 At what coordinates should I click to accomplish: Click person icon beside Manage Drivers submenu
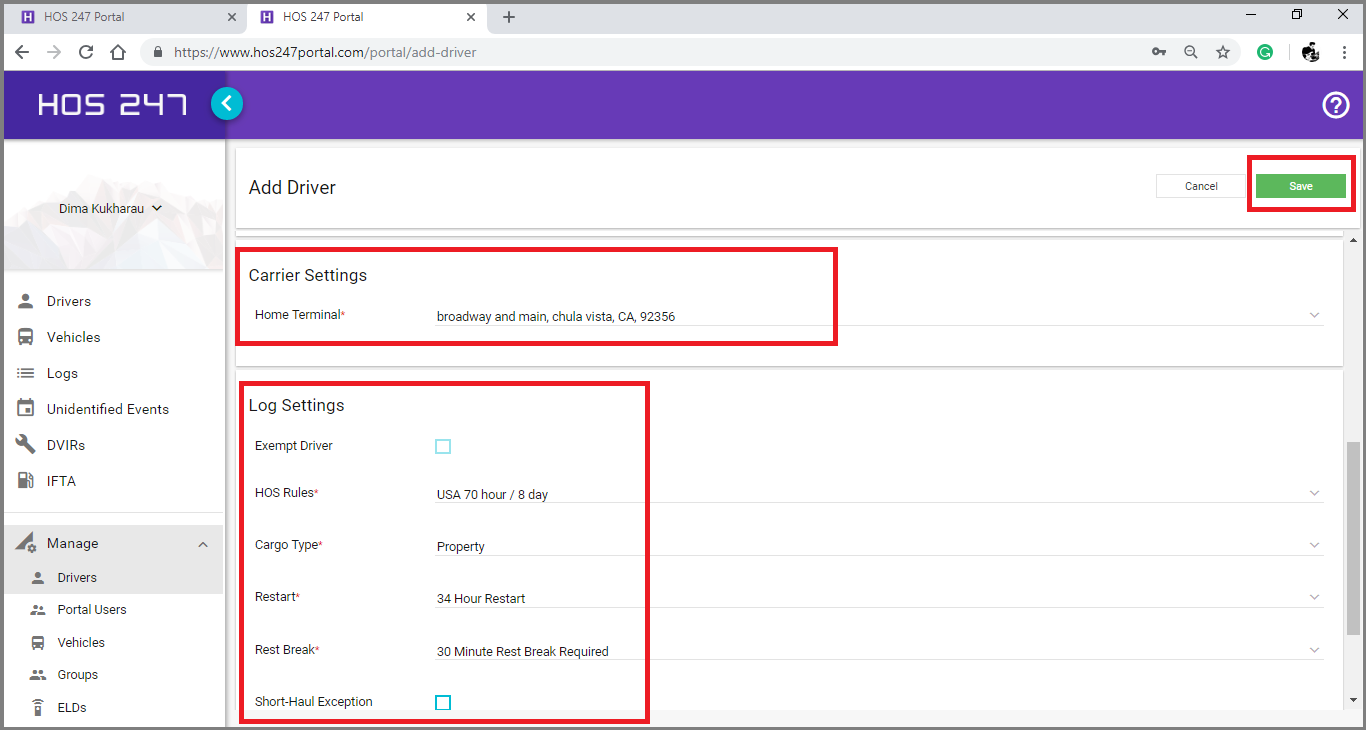click(x=38, y=578)
